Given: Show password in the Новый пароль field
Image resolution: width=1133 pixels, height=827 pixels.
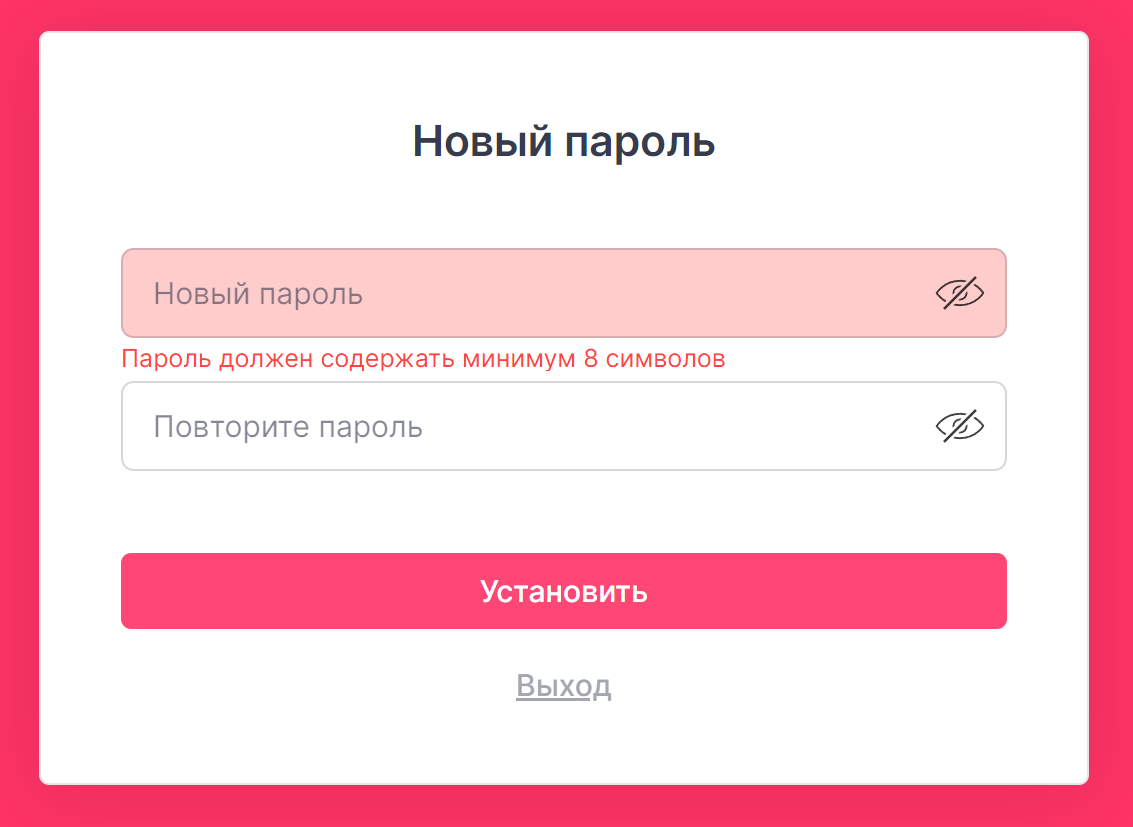Looking at the screenshot, I should click(x=960, y=293).
